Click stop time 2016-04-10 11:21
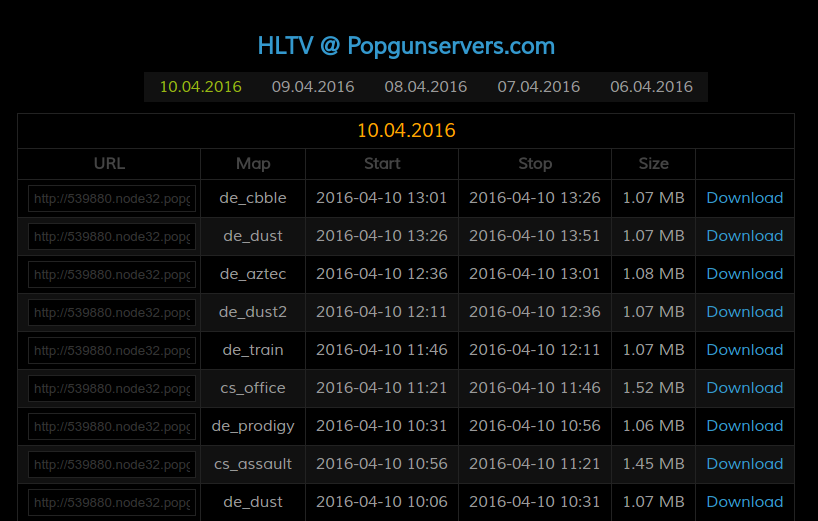 click(x=535, y=465)
